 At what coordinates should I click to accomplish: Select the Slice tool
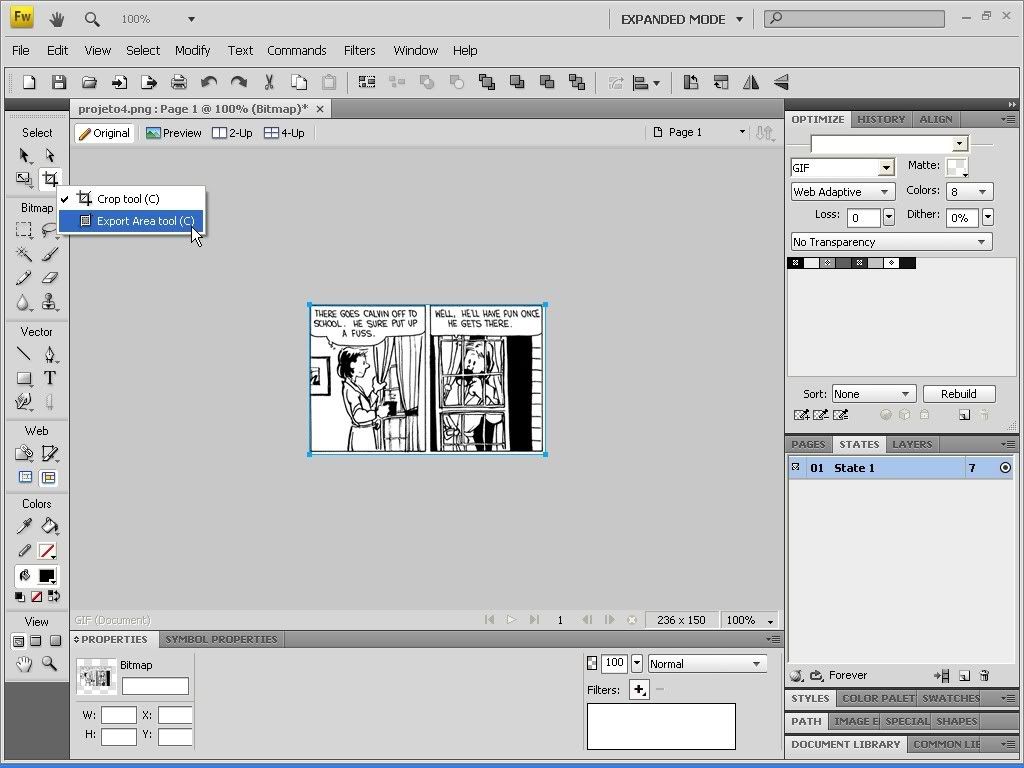click(x=50, y=453)
